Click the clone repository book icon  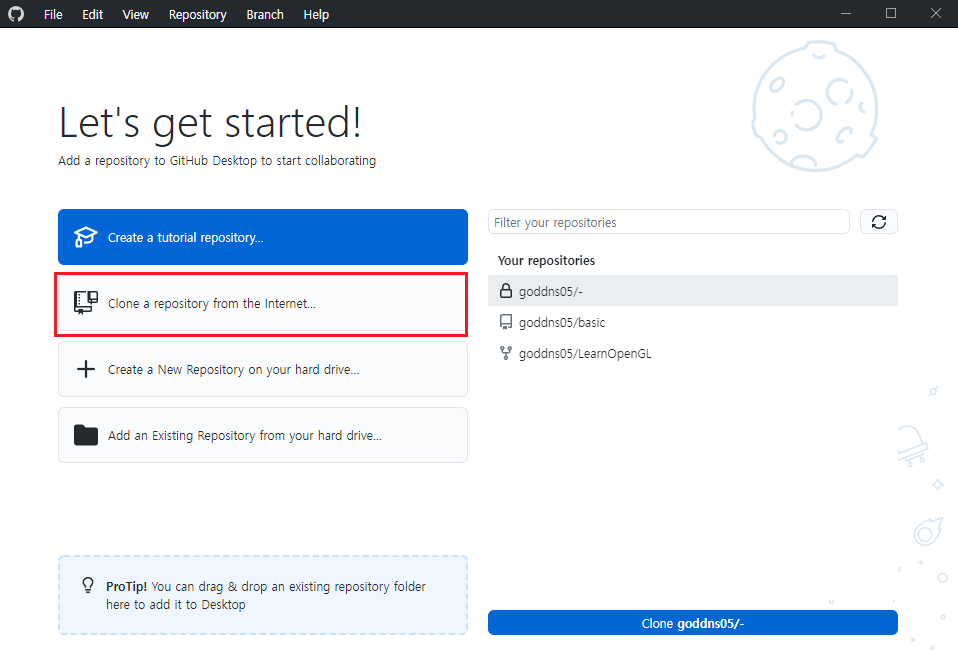86,303
